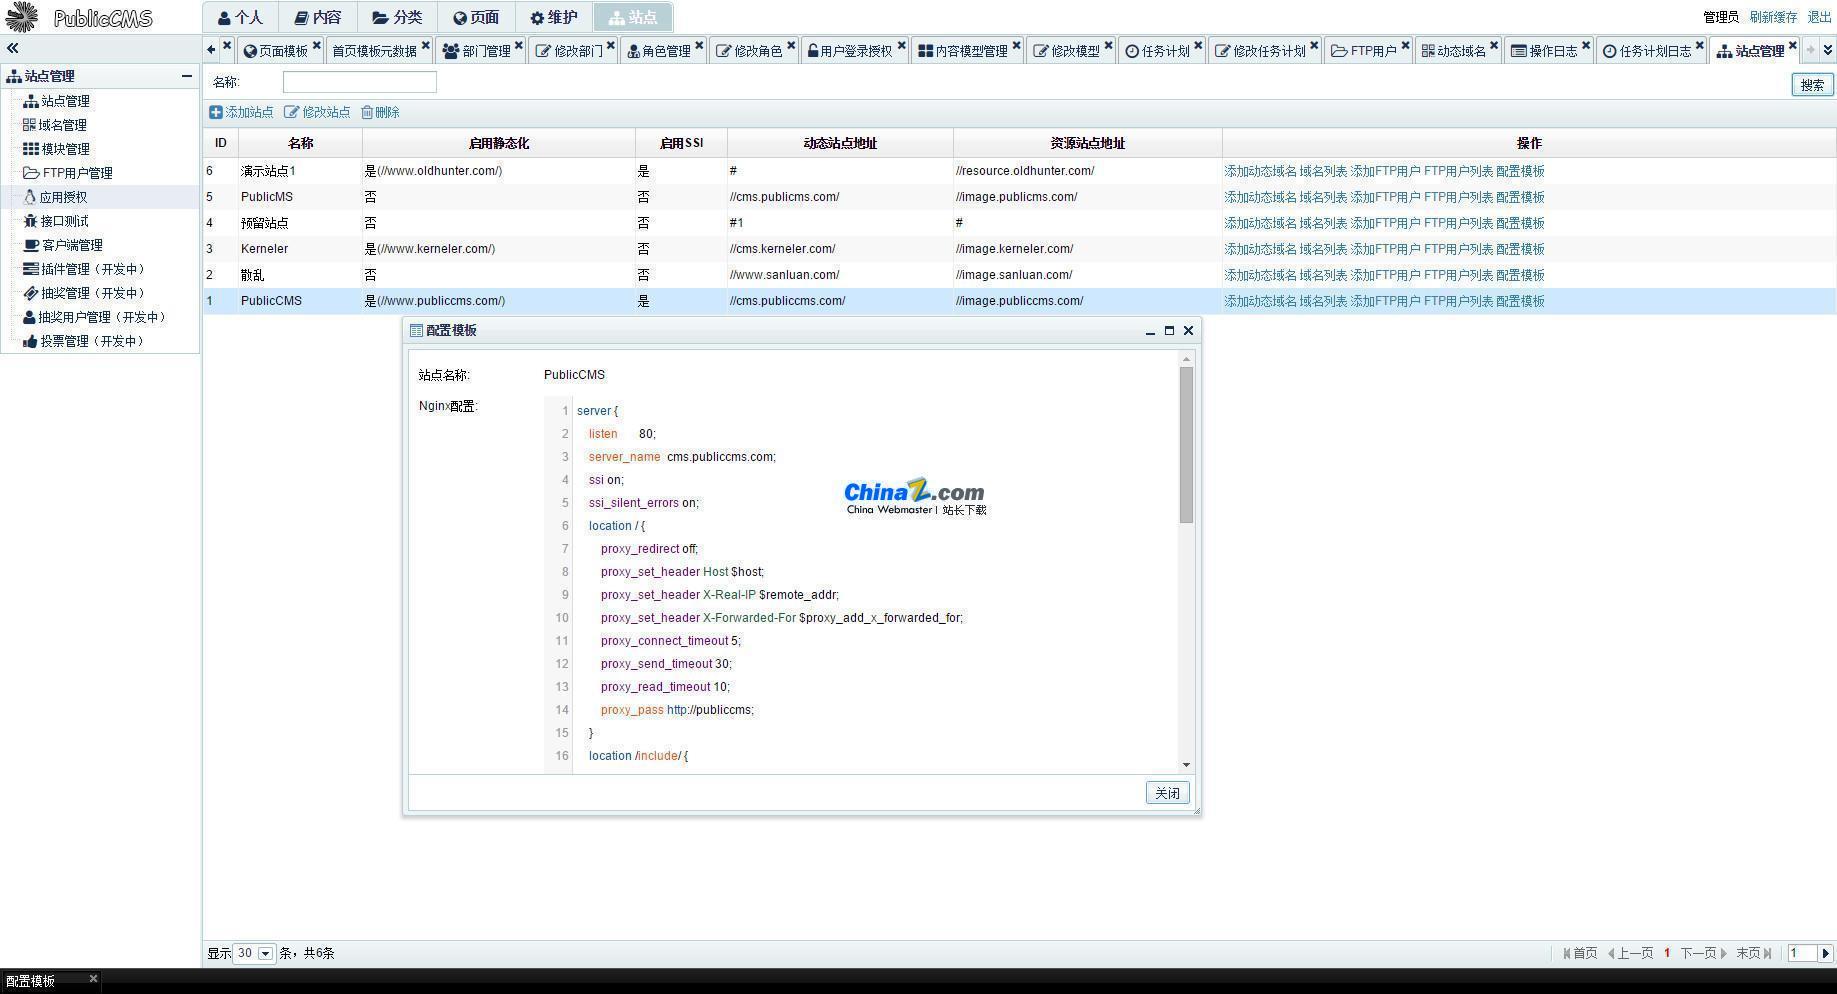1837x994 pixels.
Task: Close the 操作日志 tab
Action: (x=1585, y=46)
